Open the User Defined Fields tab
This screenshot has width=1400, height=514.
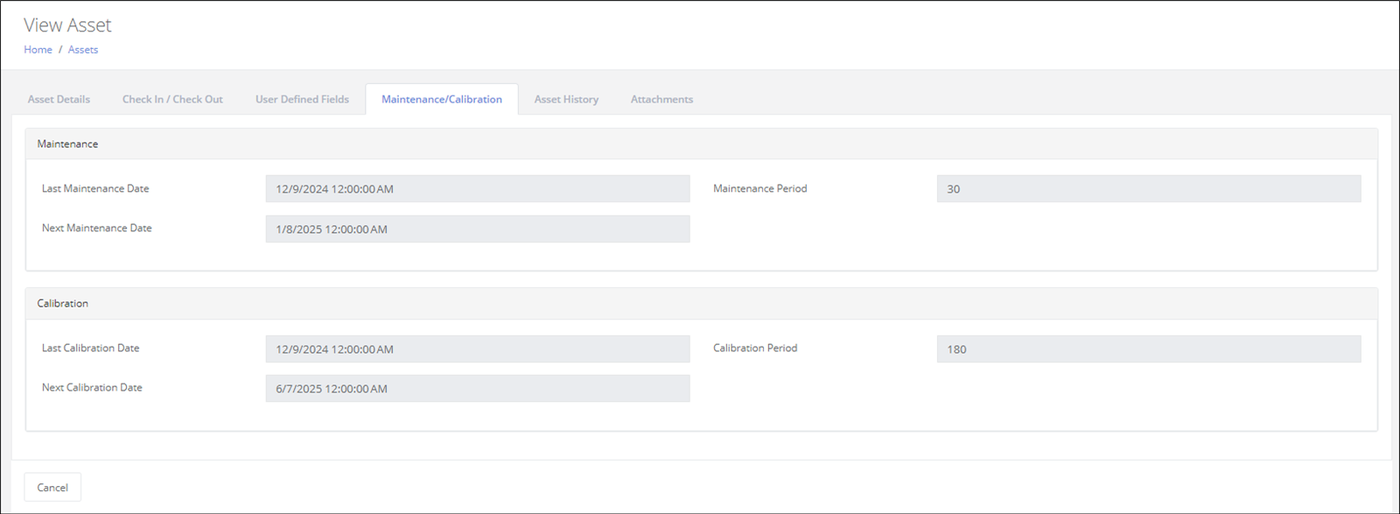(x=302, y=99)
